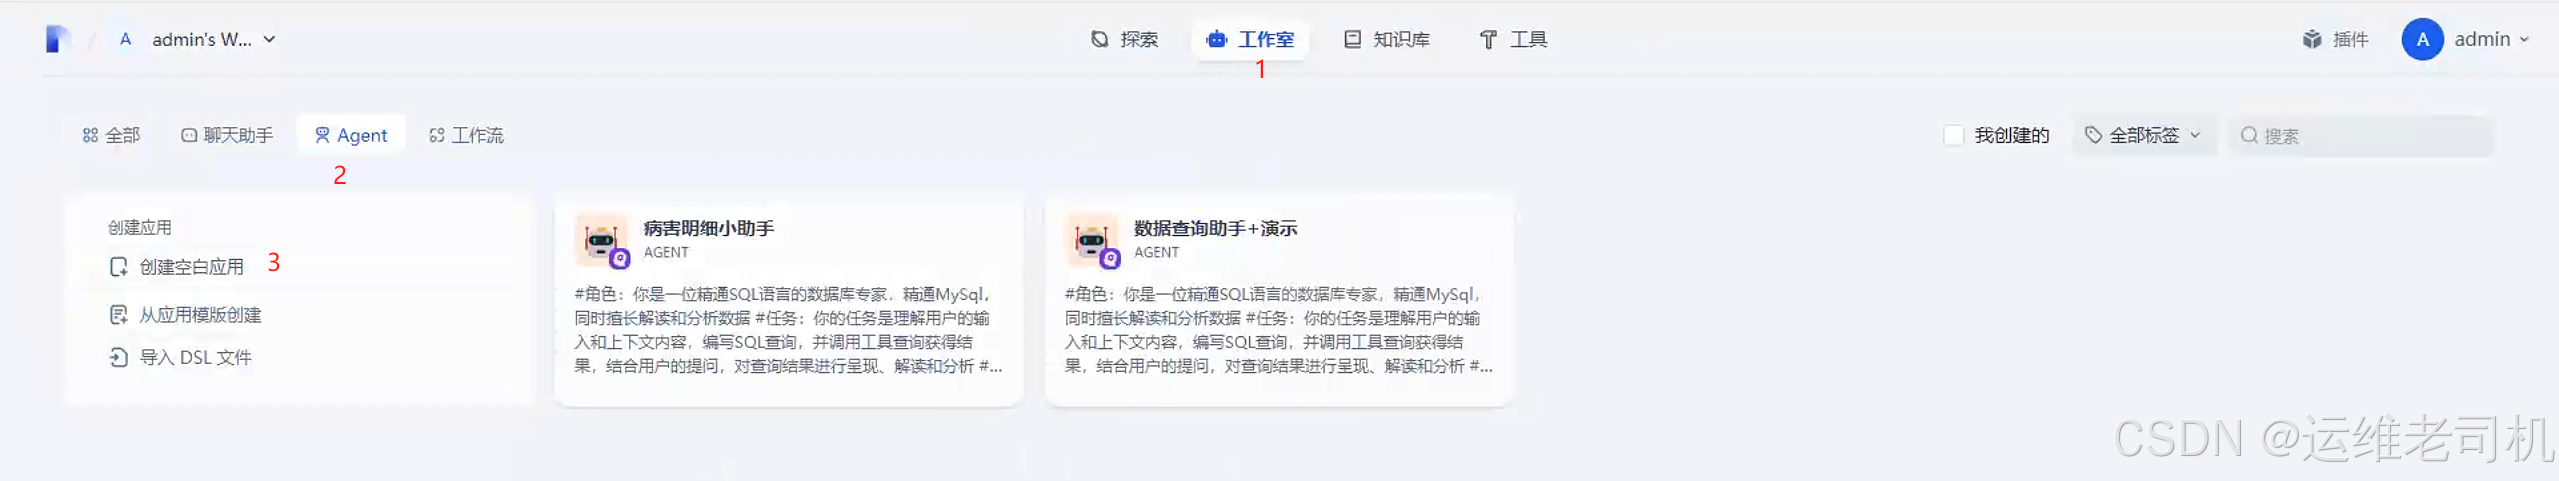Select the 聊天助手 tab
This screenshot has width=2559, height=481.
(x=227, y=135)
